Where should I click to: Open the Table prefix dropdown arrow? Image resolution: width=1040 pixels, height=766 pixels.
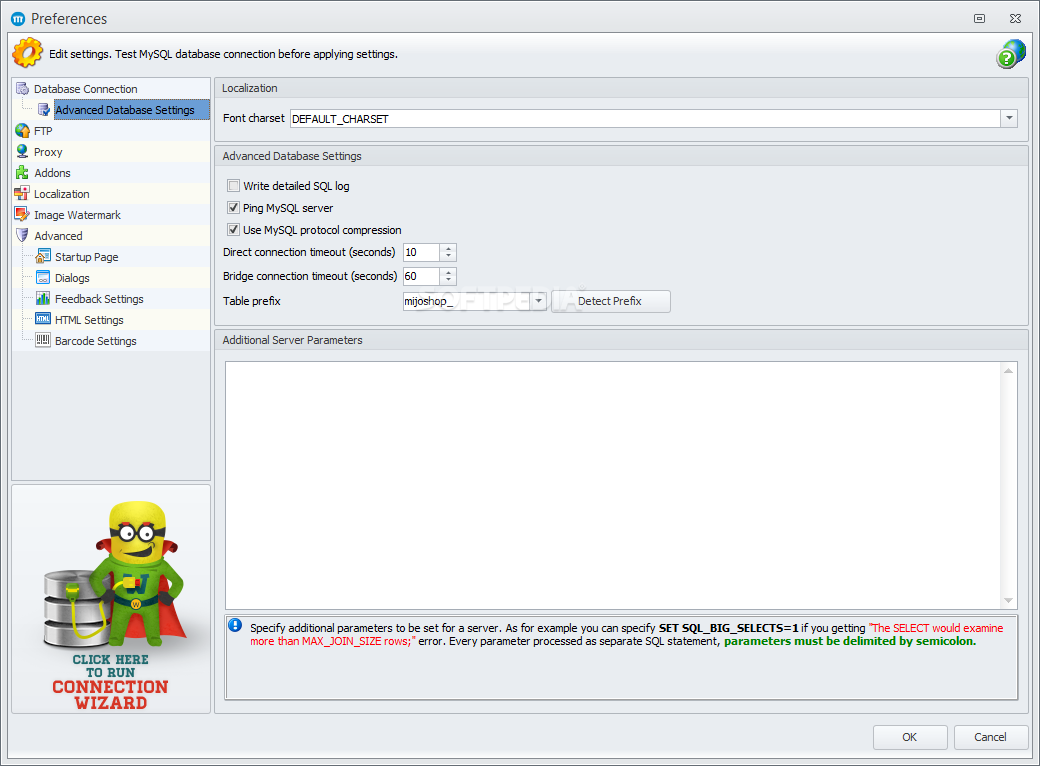(x=539, y=301)
